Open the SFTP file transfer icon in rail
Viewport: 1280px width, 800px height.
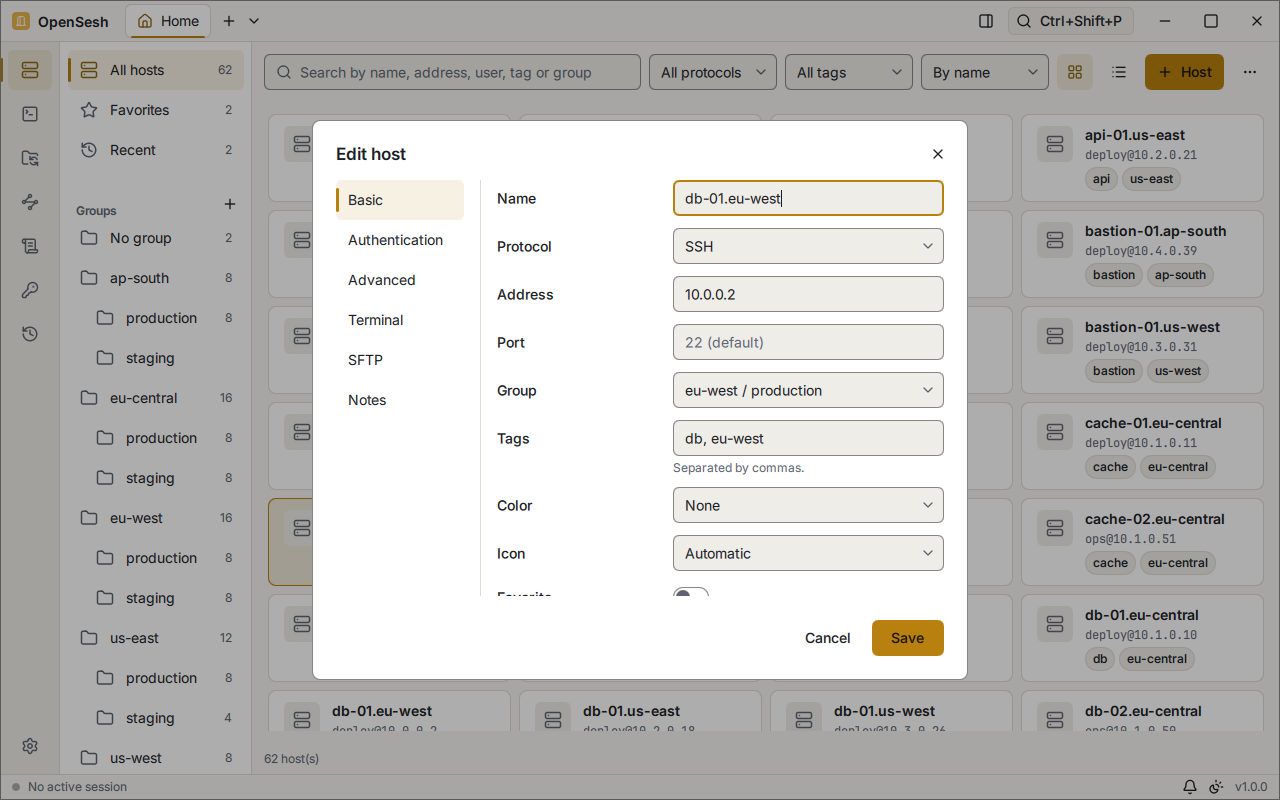point(30,158)
